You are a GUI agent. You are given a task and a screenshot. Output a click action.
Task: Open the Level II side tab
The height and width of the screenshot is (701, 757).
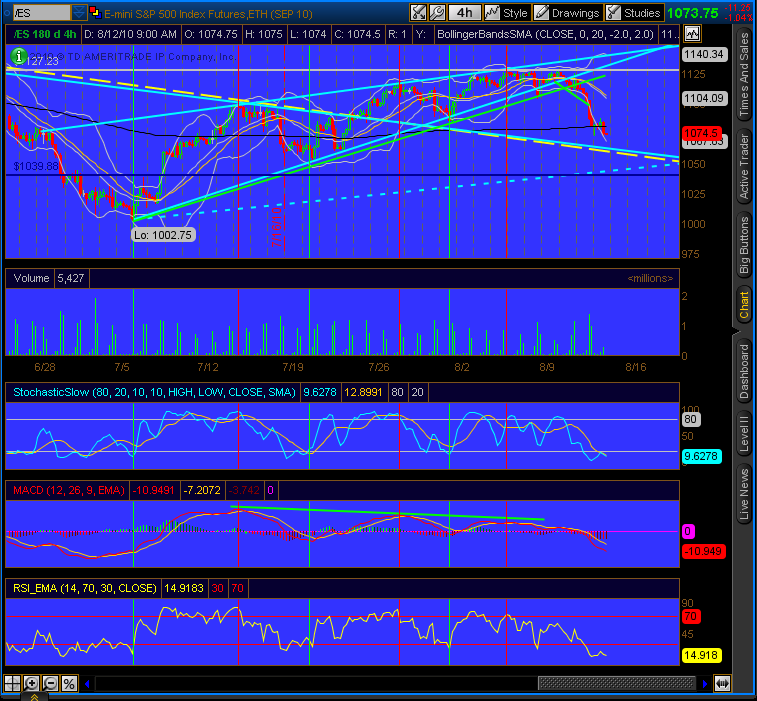click(x=744, y=434)
